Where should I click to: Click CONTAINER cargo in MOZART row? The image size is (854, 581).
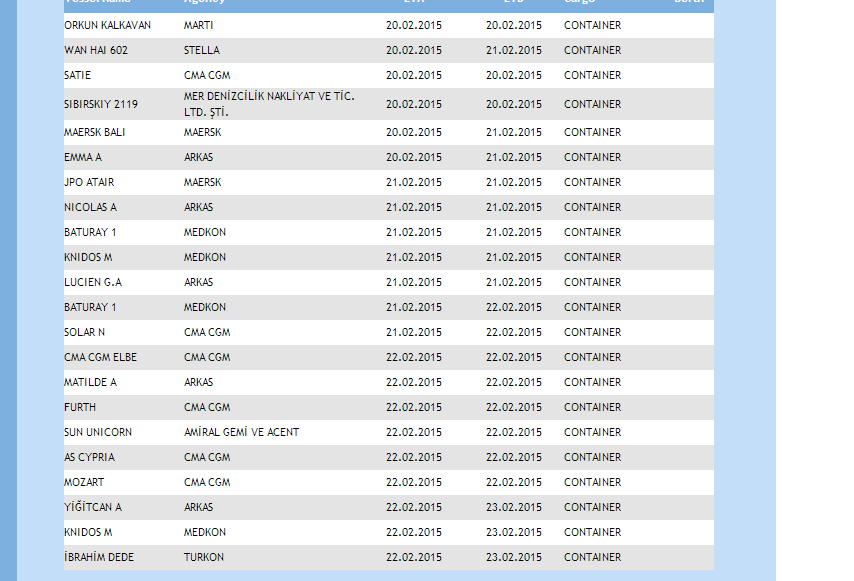pyautogui.click(x=593, y=483)
